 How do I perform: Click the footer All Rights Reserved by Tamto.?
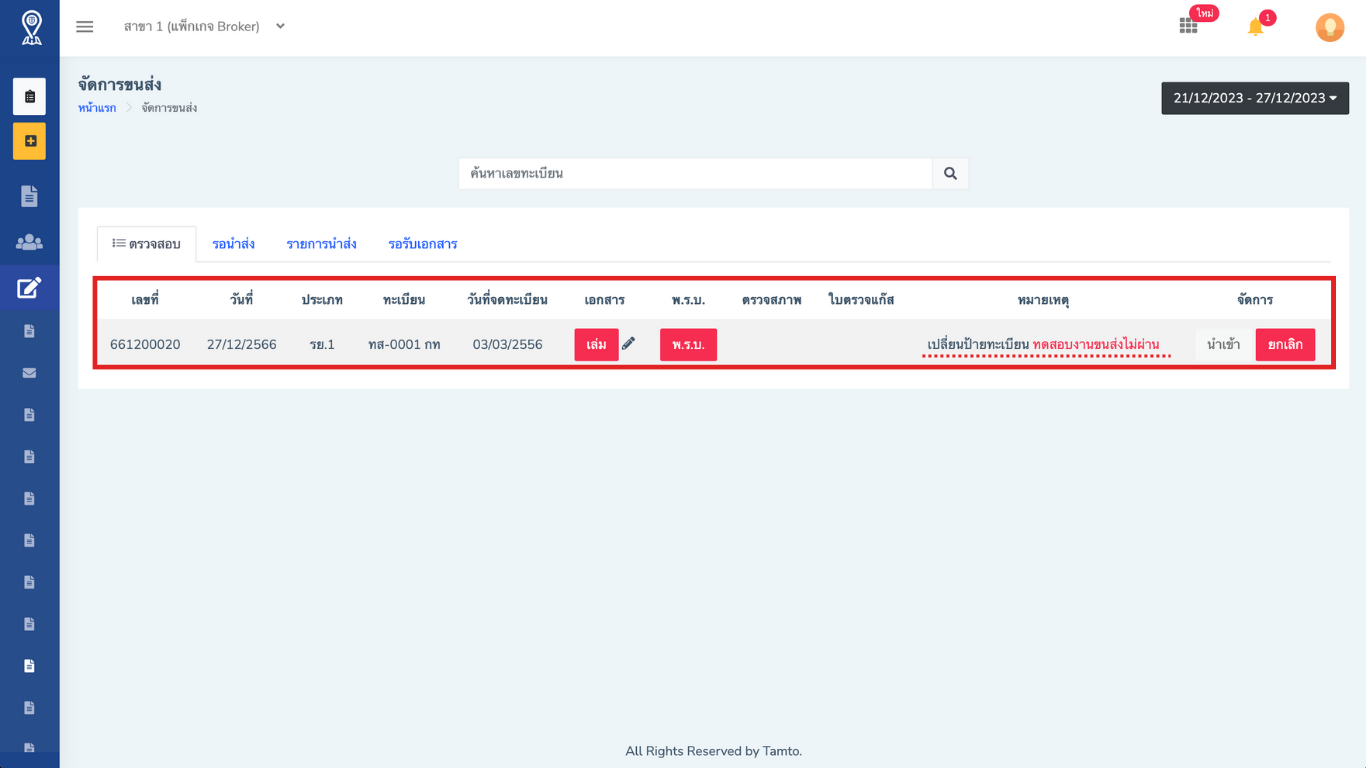(x=713, y=751)
